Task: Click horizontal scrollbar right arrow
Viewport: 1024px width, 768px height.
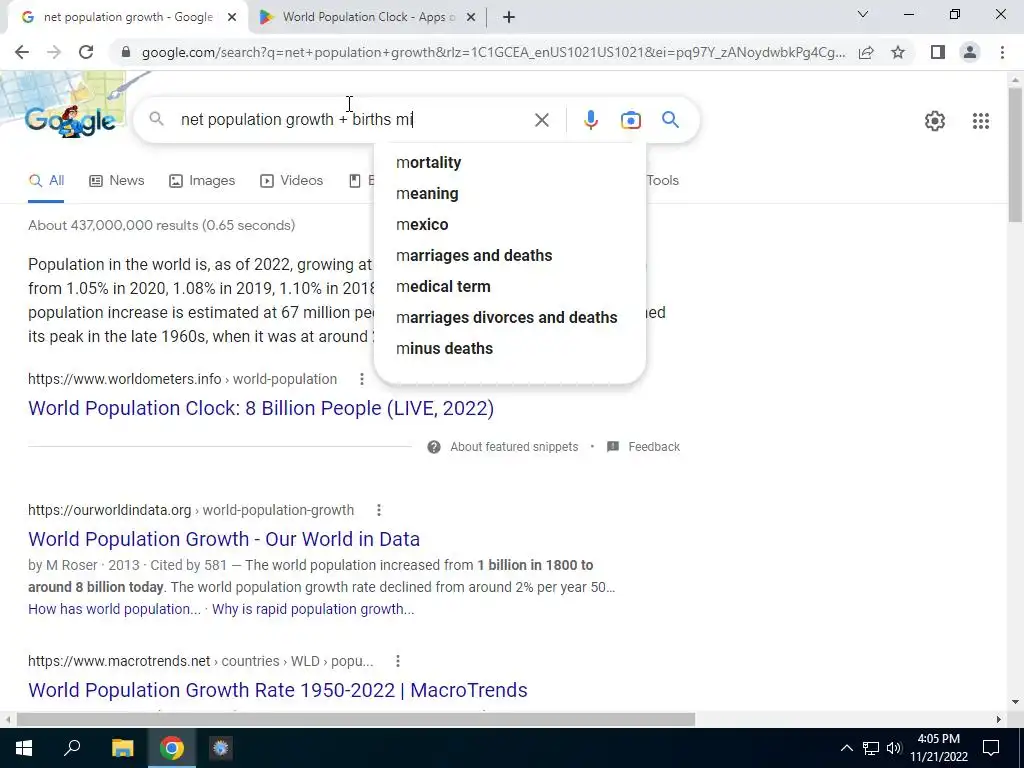Action: click(999, 720)
